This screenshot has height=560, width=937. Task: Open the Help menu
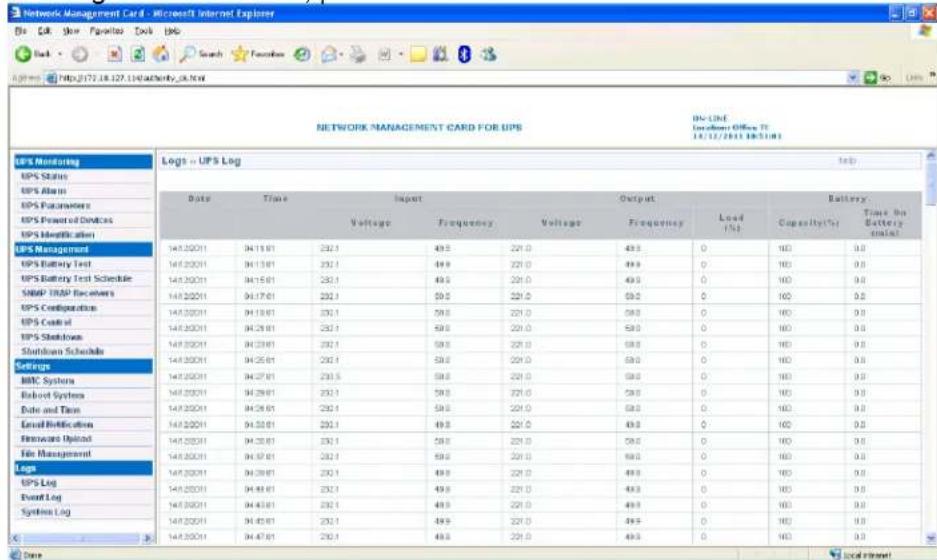[172, 30]
